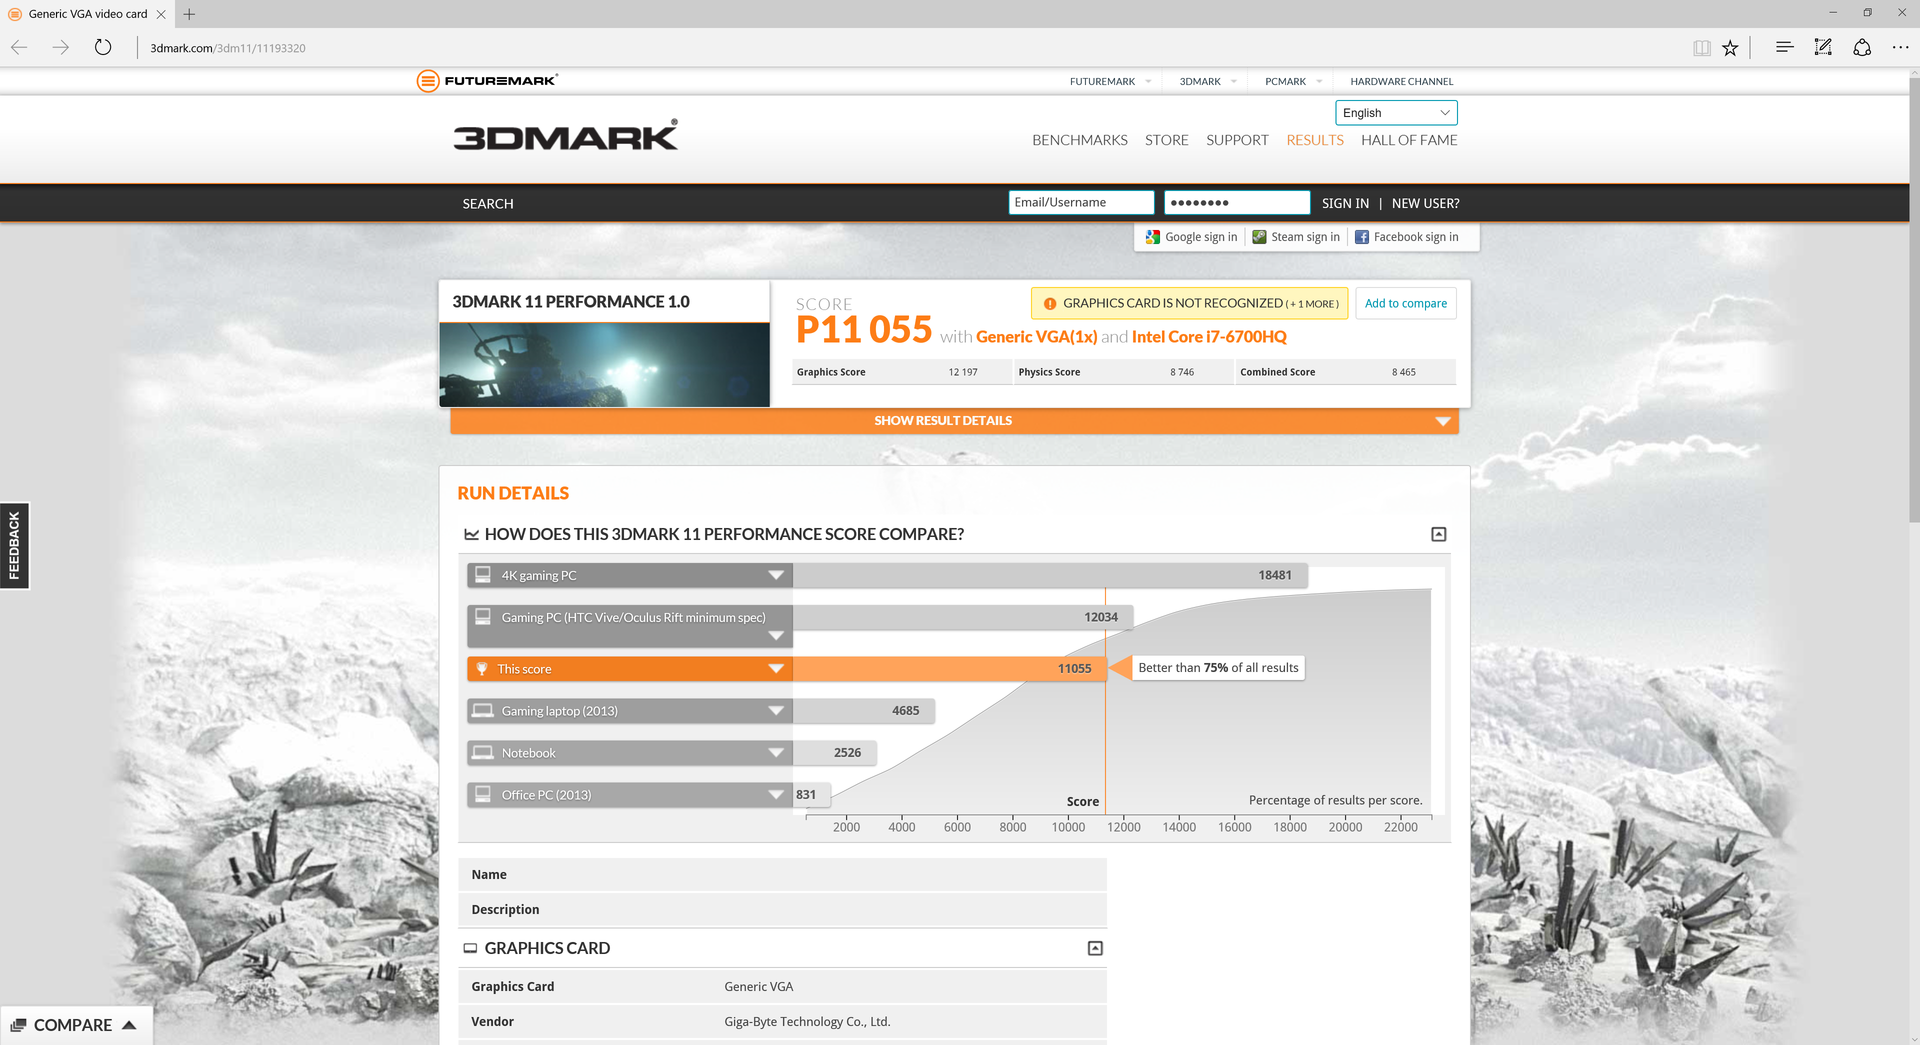Click the 18481 score bar for 4K gaming PC
Viewport: 1920px width, 1045px height.
click(1050, 575)
